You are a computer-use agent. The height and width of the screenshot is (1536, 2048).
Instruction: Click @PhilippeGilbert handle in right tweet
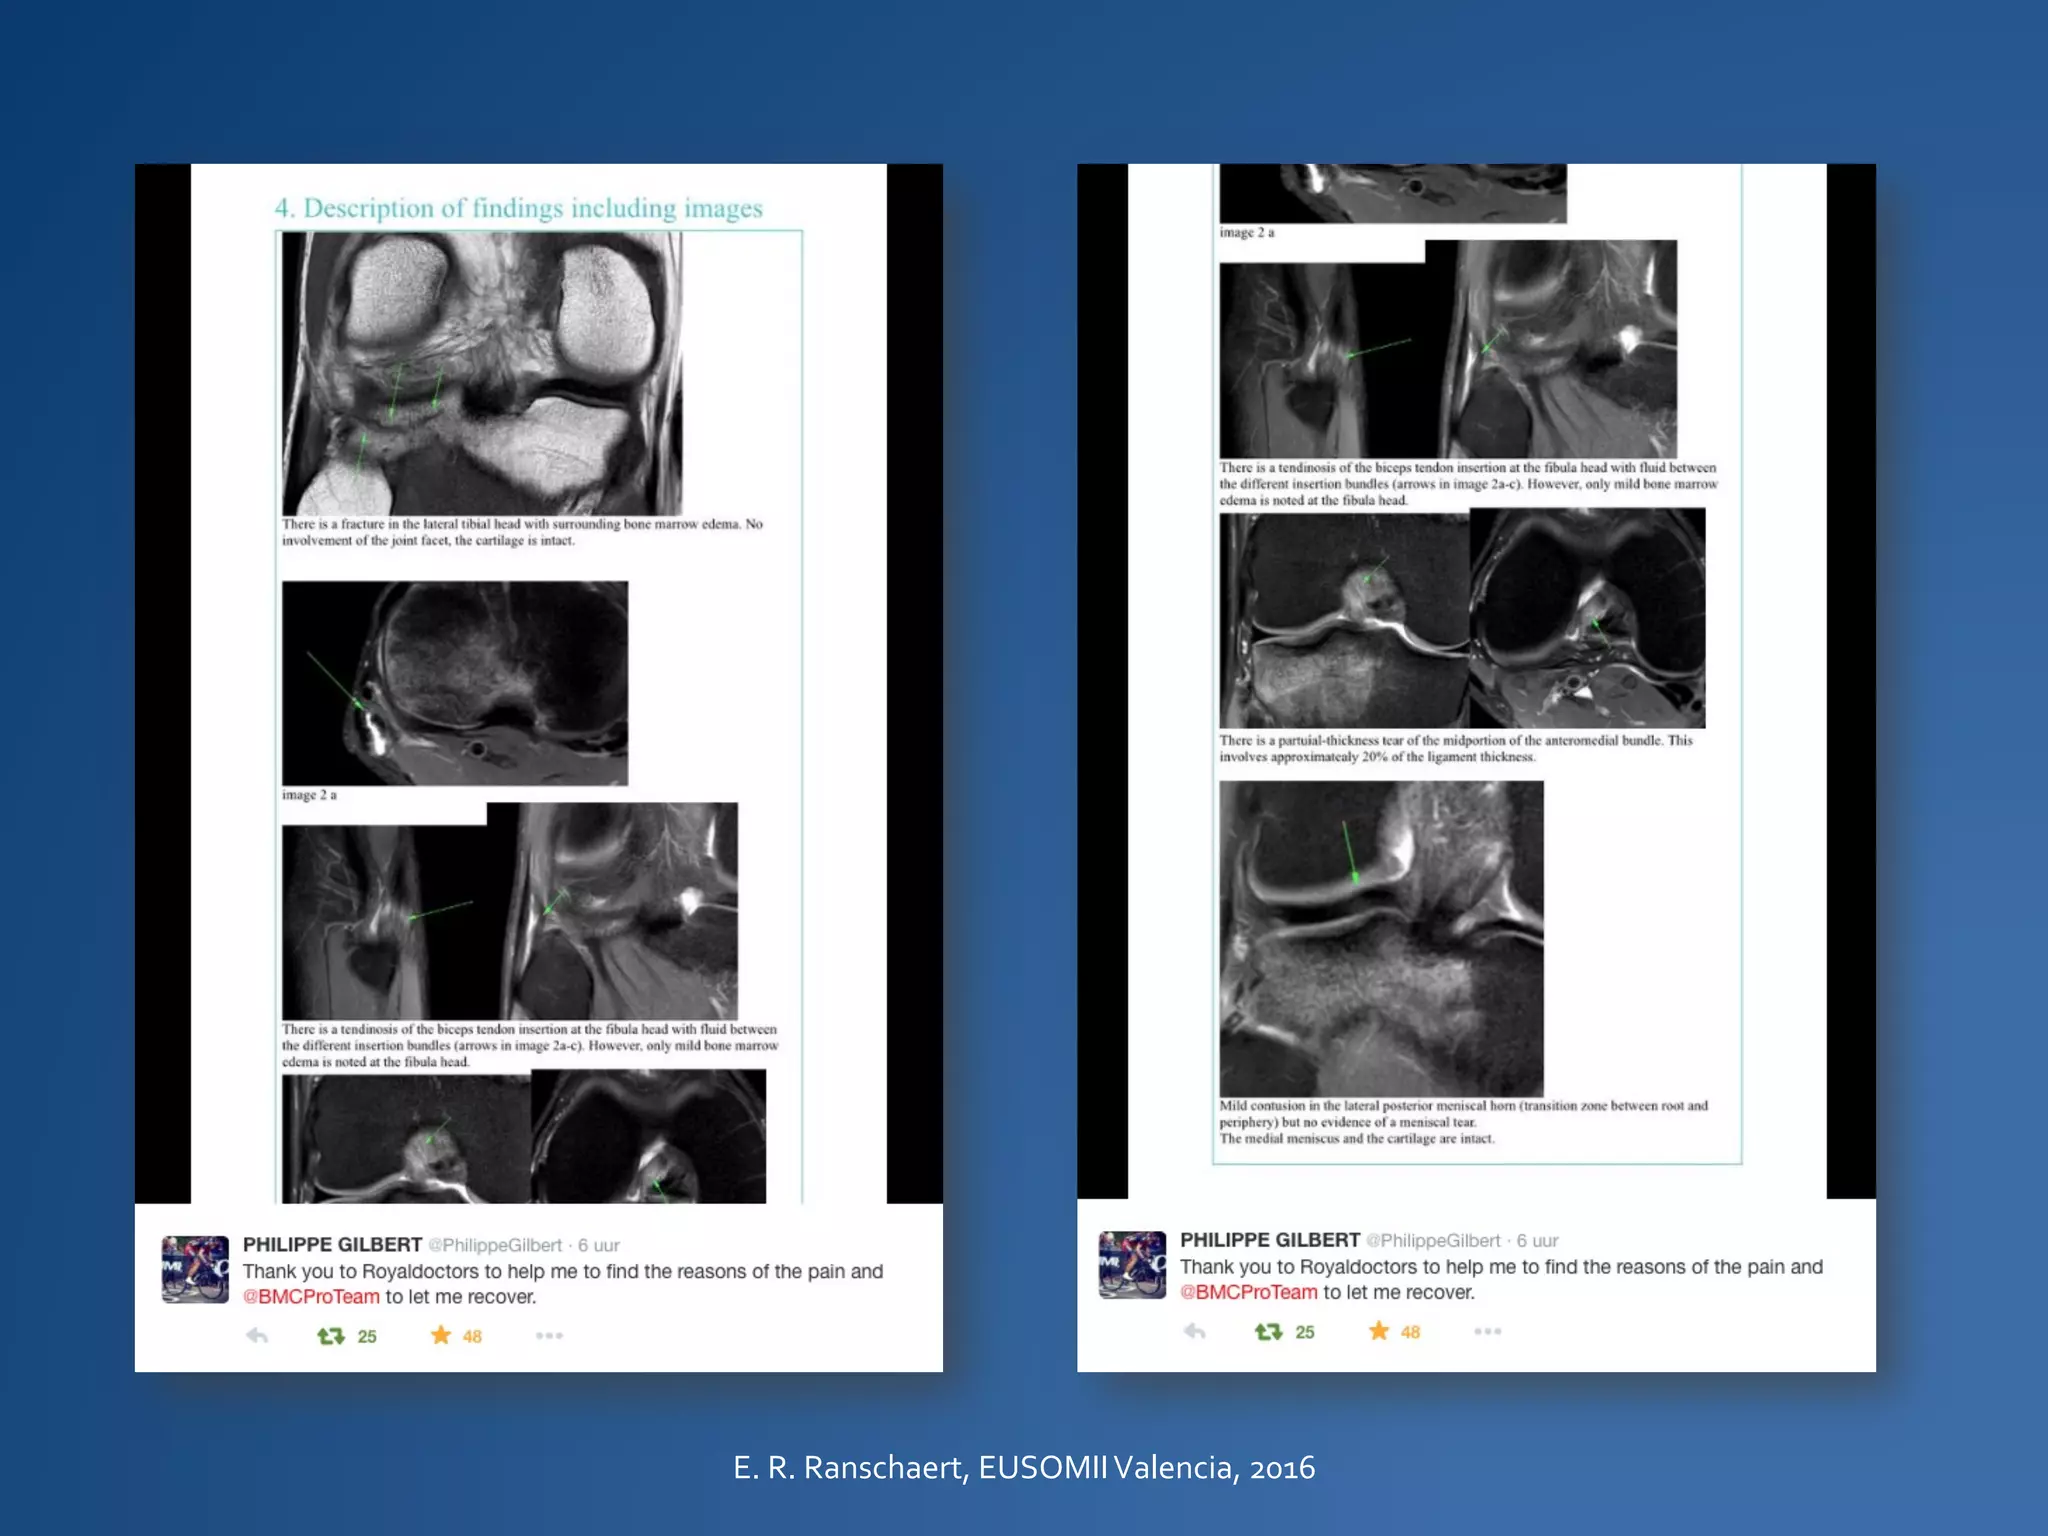(x=1433, y=1240)
